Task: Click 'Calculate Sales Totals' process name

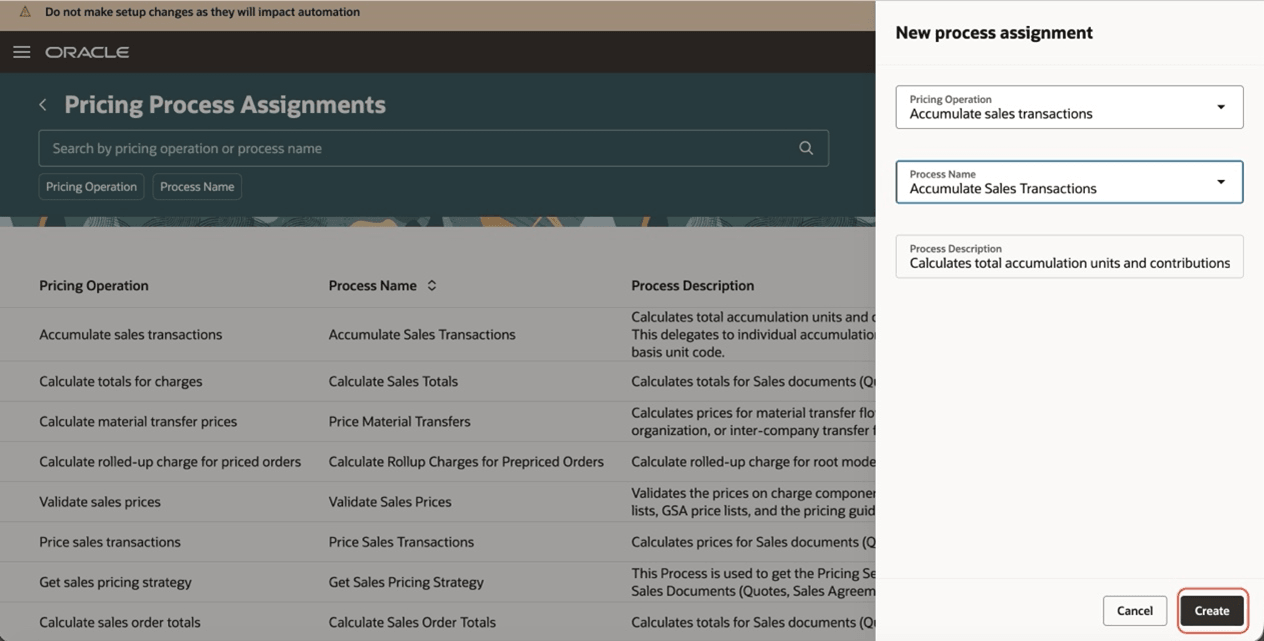Action: (393, 382)
